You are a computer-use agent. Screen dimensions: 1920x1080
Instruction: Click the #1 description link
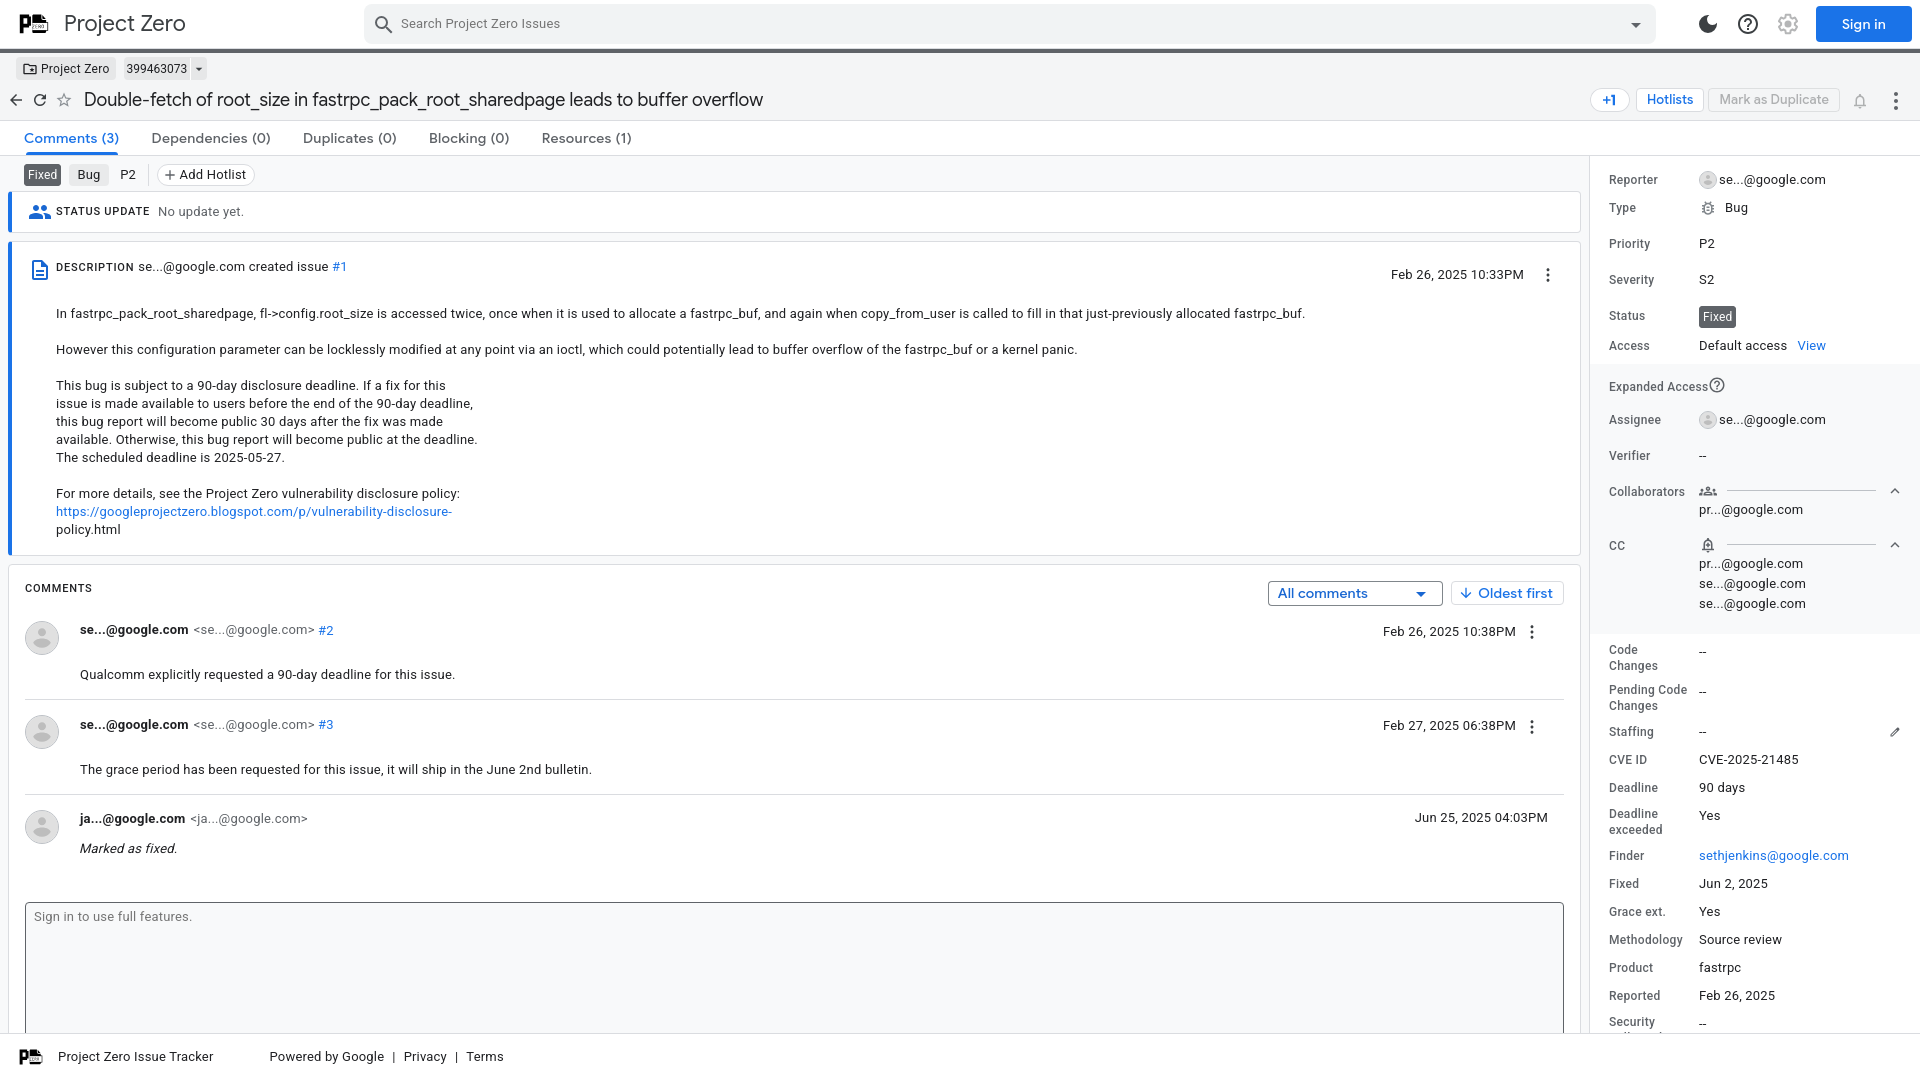click(340, 267)
